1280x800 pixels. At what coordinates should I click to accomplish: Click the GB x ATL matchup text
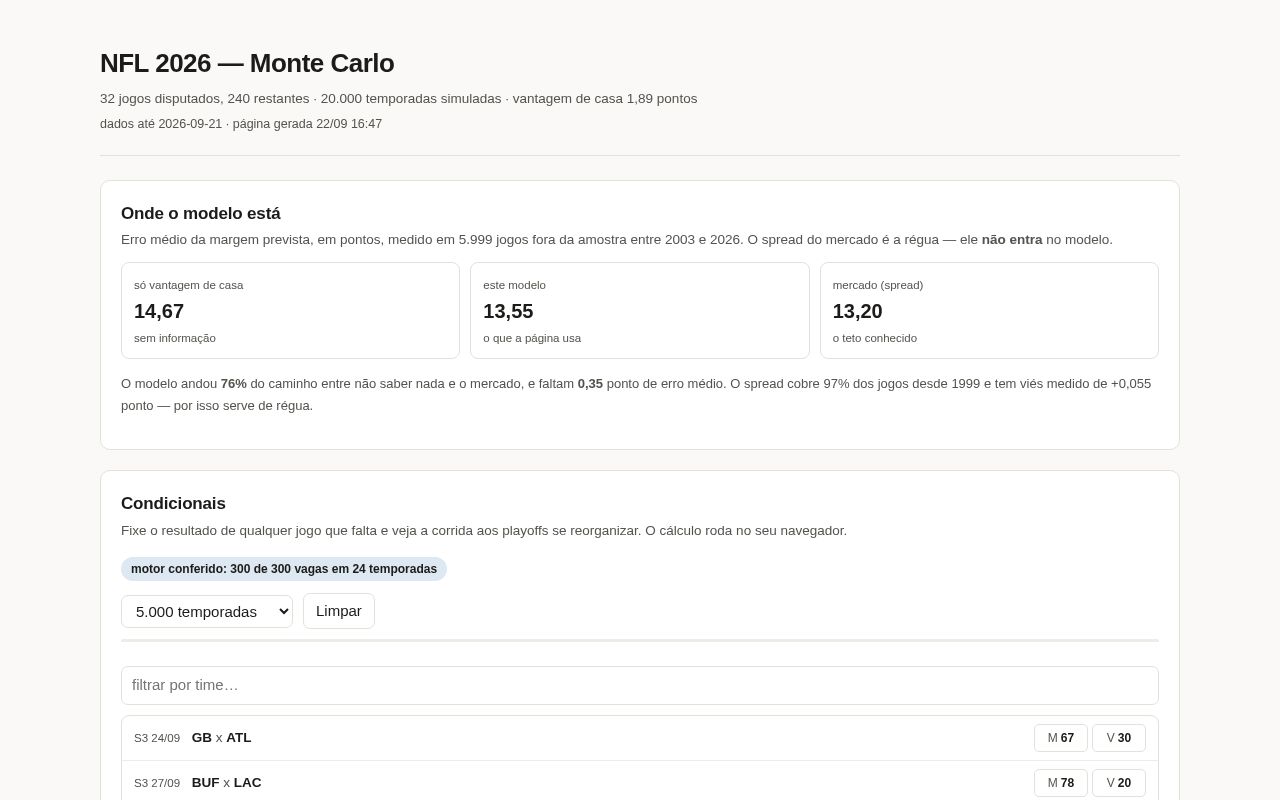pyautogui.click(x=221, y=738)
